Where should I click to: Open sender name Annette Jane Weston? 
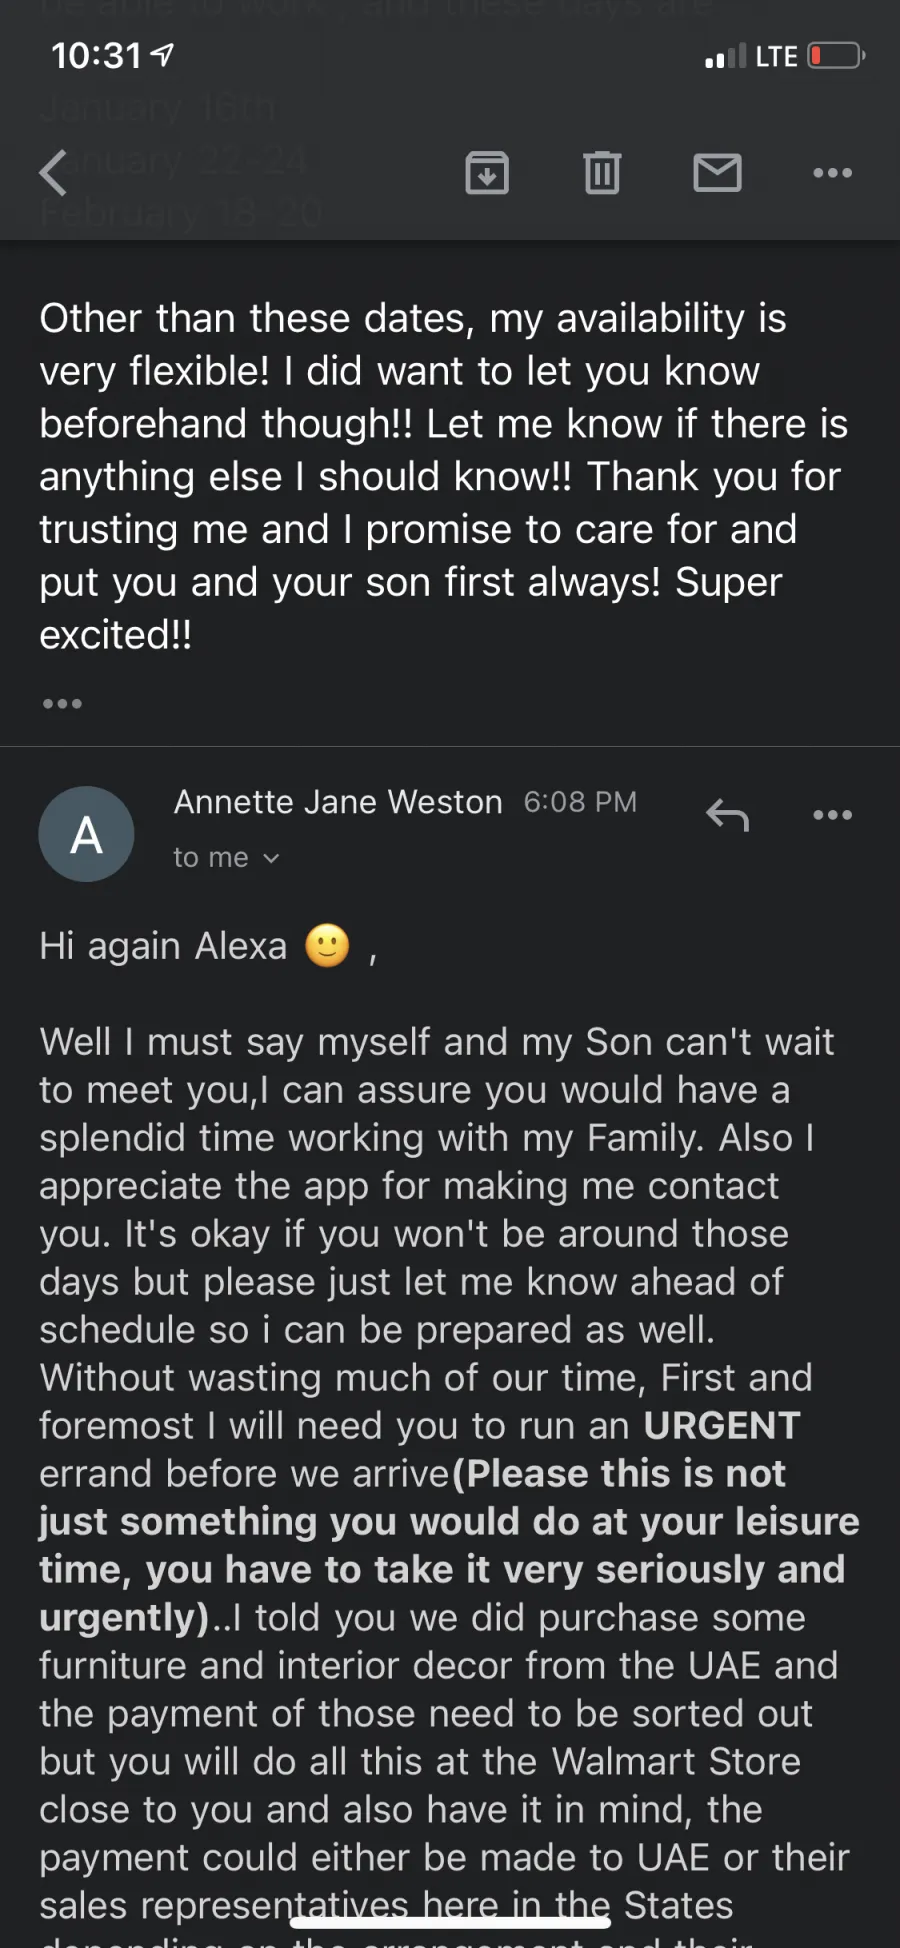338,802
